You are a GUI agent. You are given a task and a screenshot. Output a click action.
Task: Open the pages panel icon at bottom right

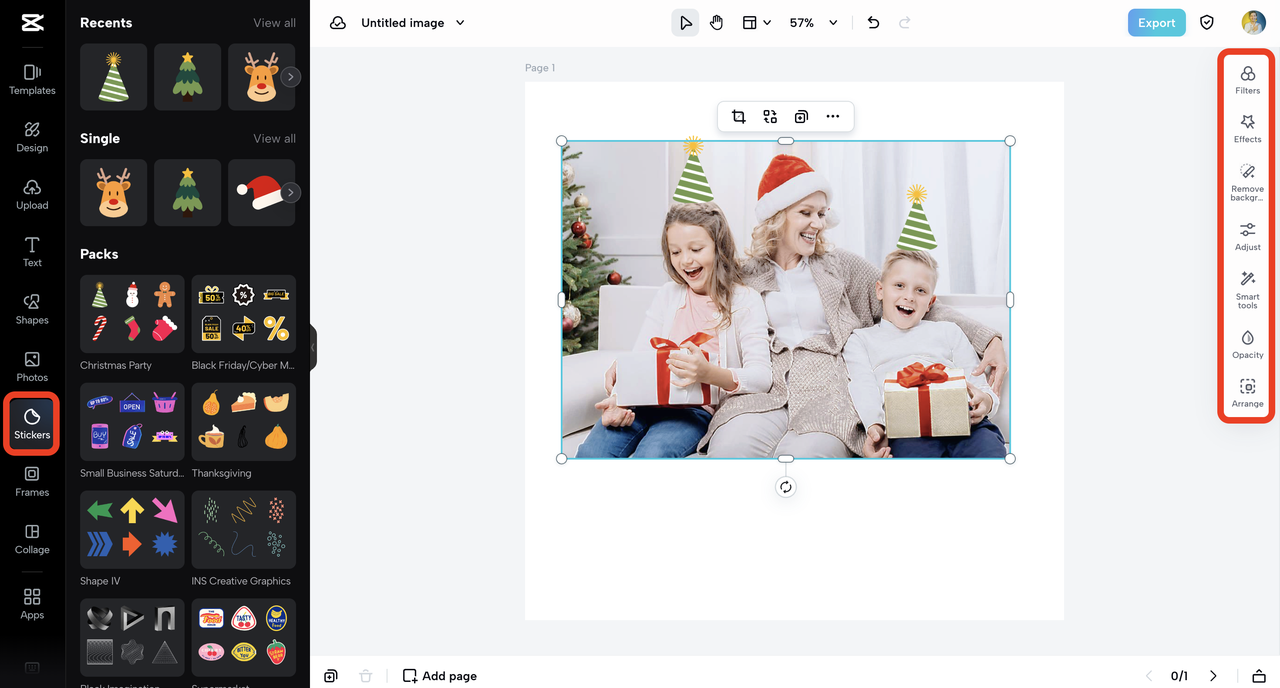1259,676
